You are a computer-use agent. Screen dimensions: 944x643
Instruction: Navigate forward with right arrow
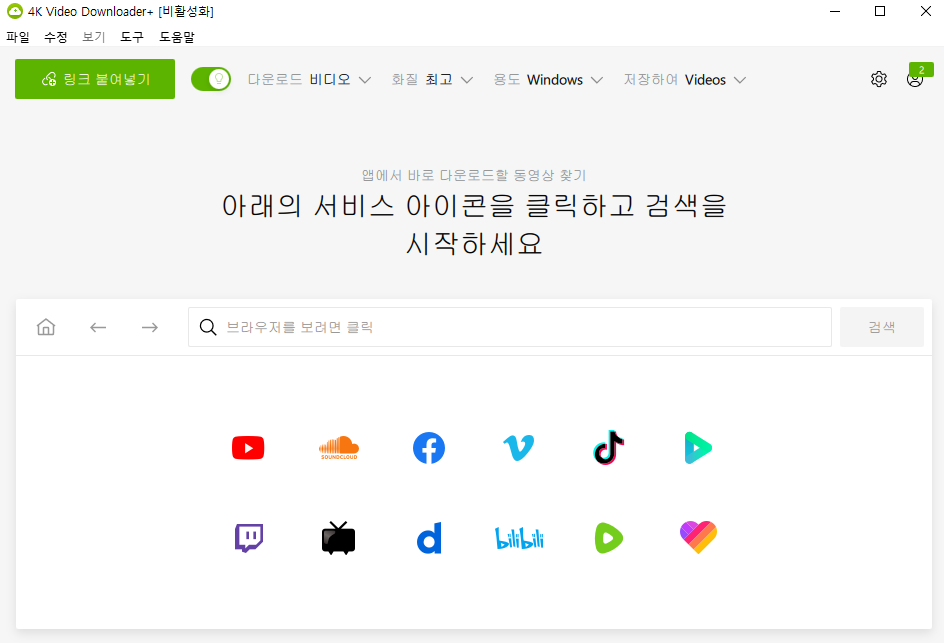click(150, 327)
